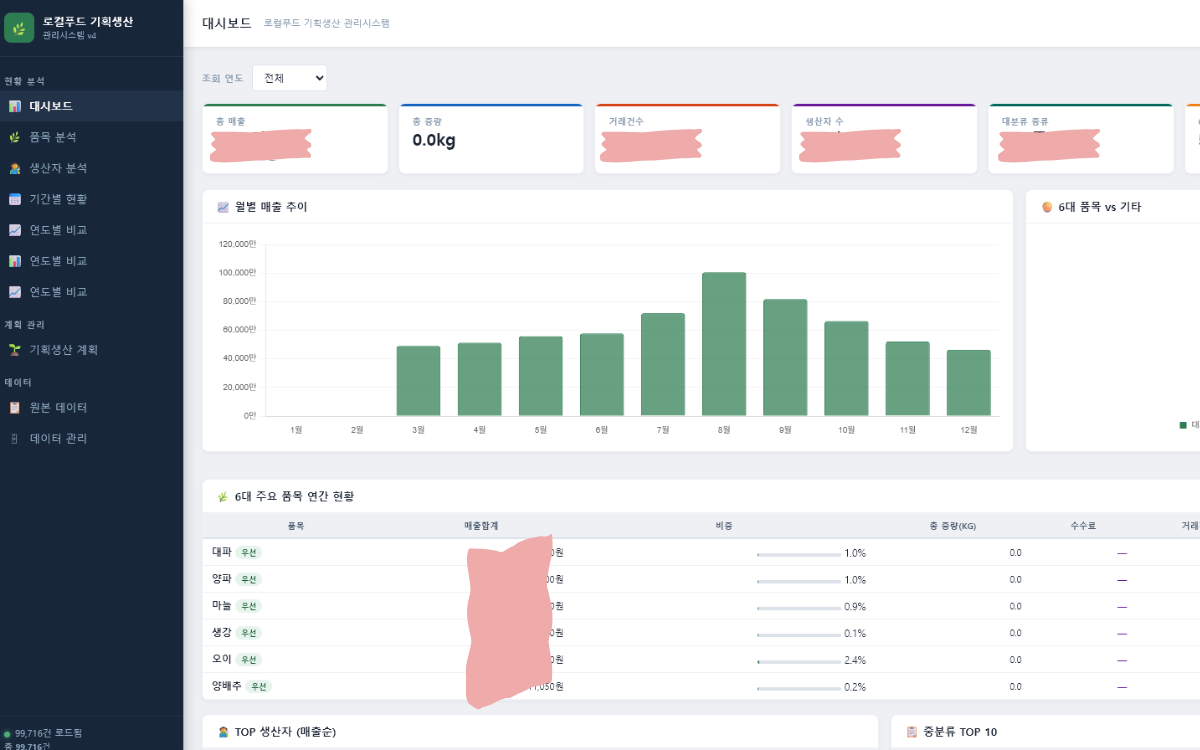
Task: Click the 0.2% share value for 양배추
Action: (855, 687)
